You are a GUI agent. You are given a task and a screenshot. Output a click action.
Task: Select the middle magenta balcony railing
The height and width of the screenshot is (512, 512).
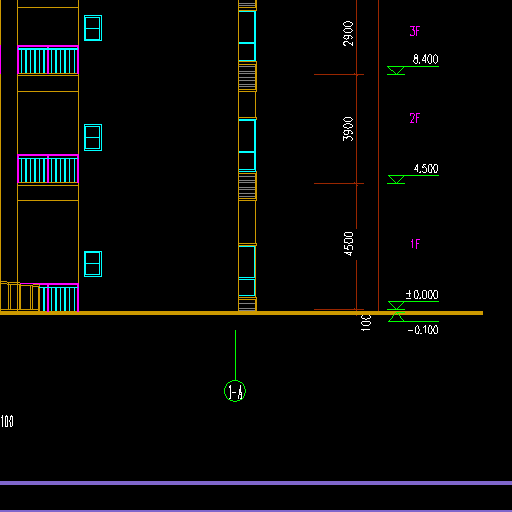click(x=48, y=169)
